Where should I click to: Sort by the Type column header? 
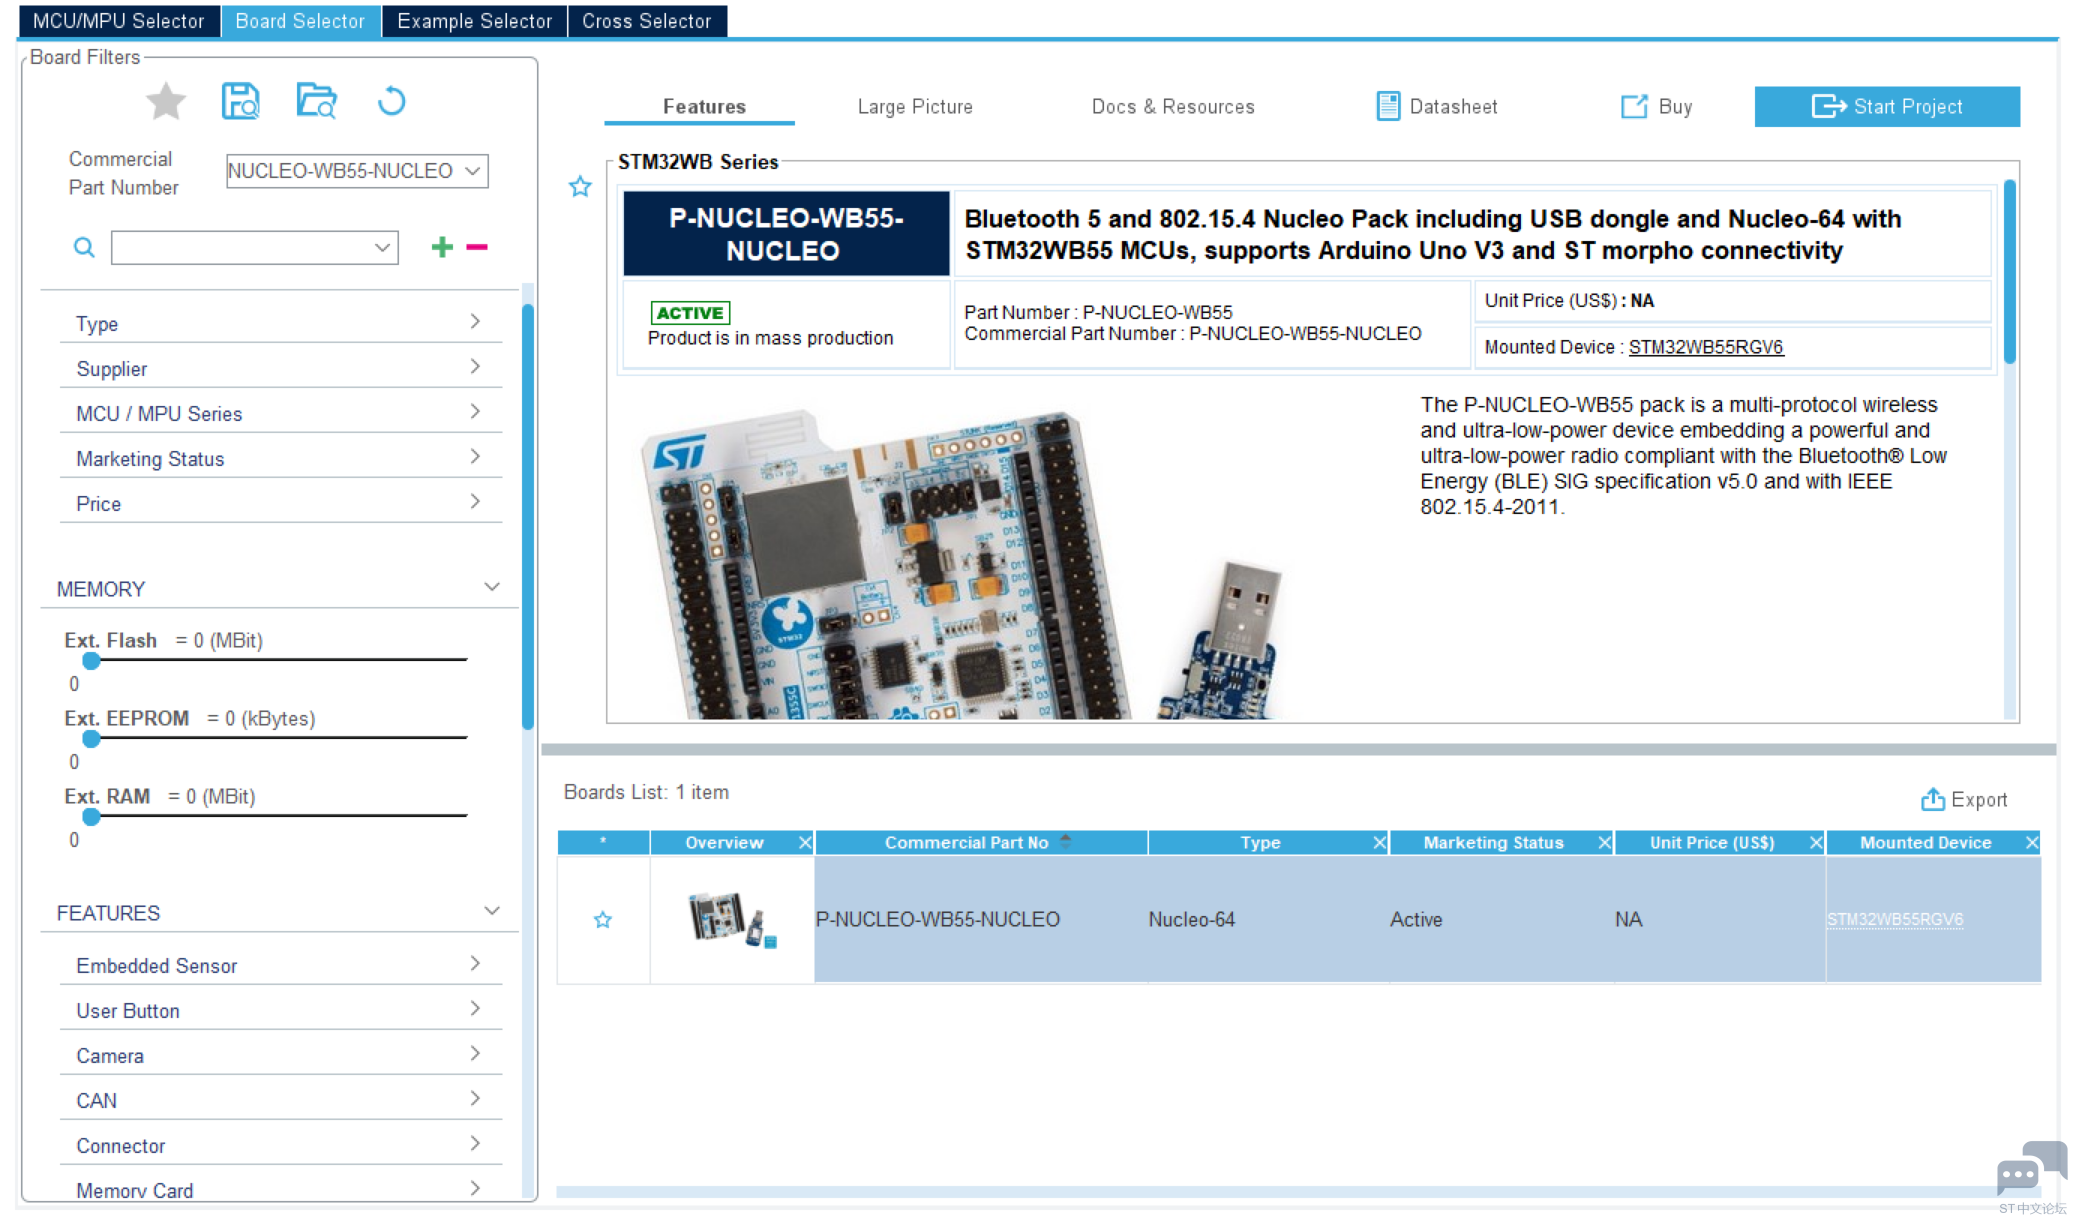1260,843
